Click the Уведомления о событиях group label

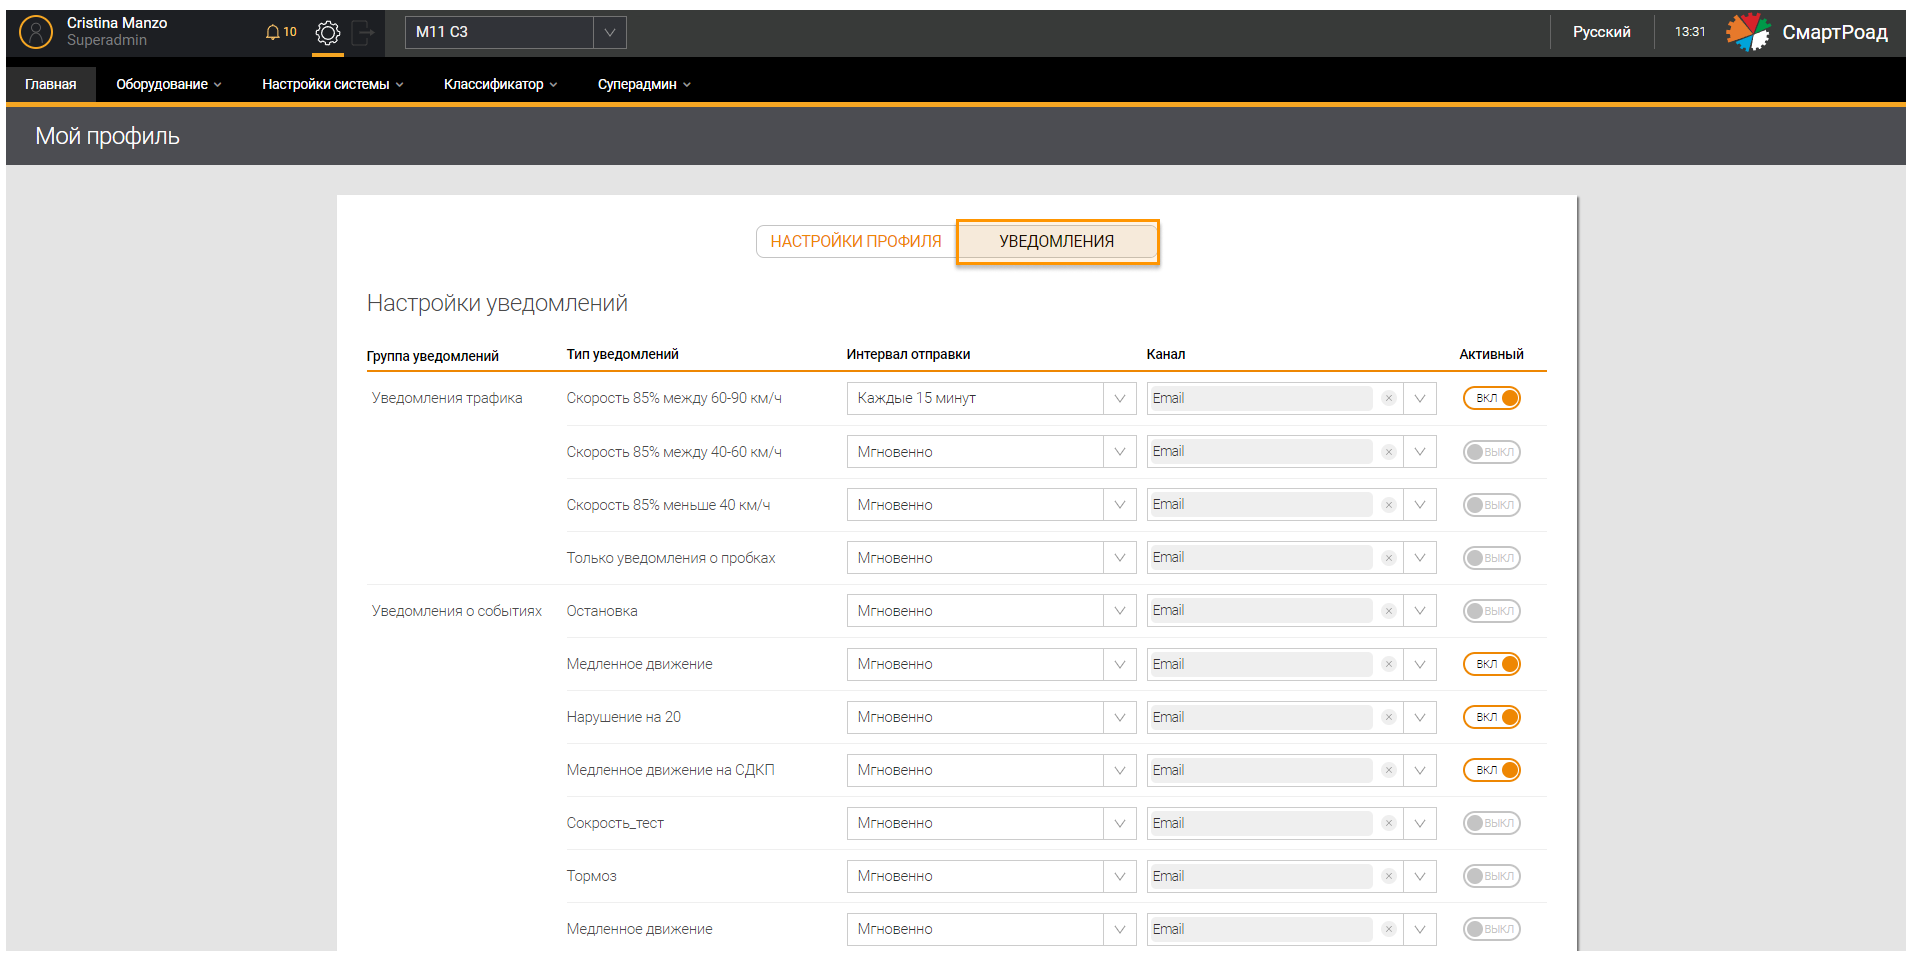coord(457,611)
